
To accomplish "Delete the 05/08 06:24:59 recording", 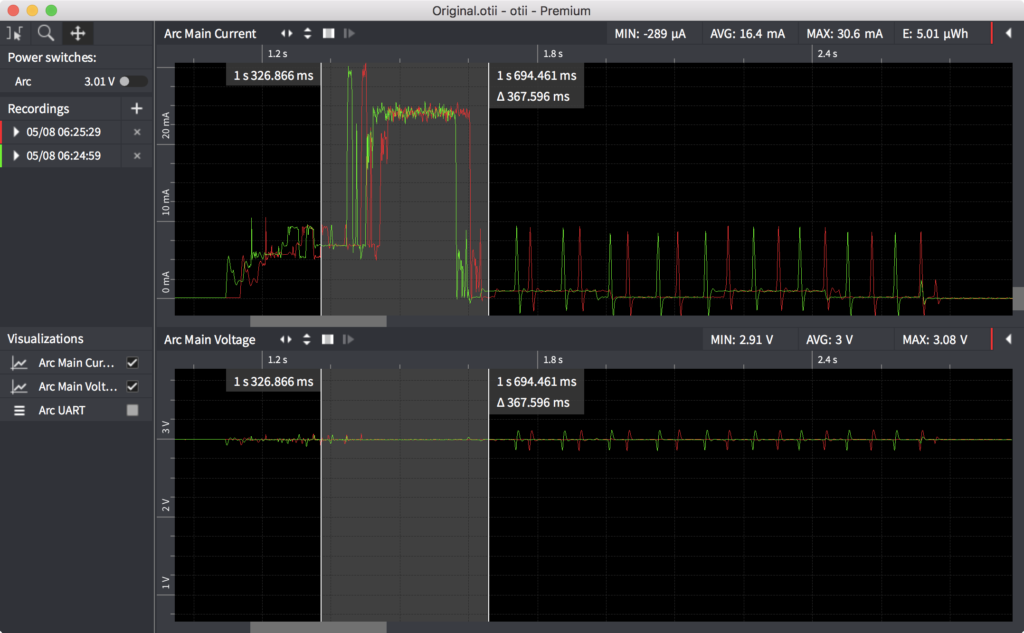I will pos(137,156).
